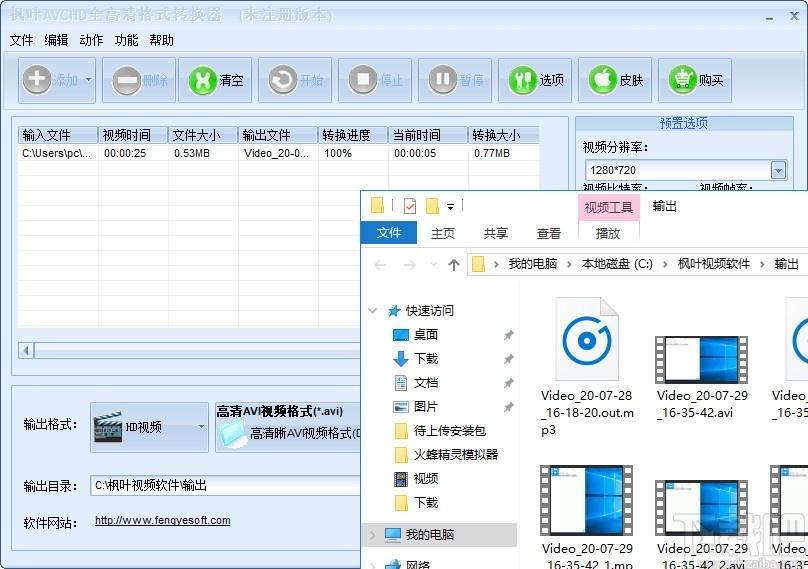
Task: Click the Explorer back arrow
Action: [380, 265]
